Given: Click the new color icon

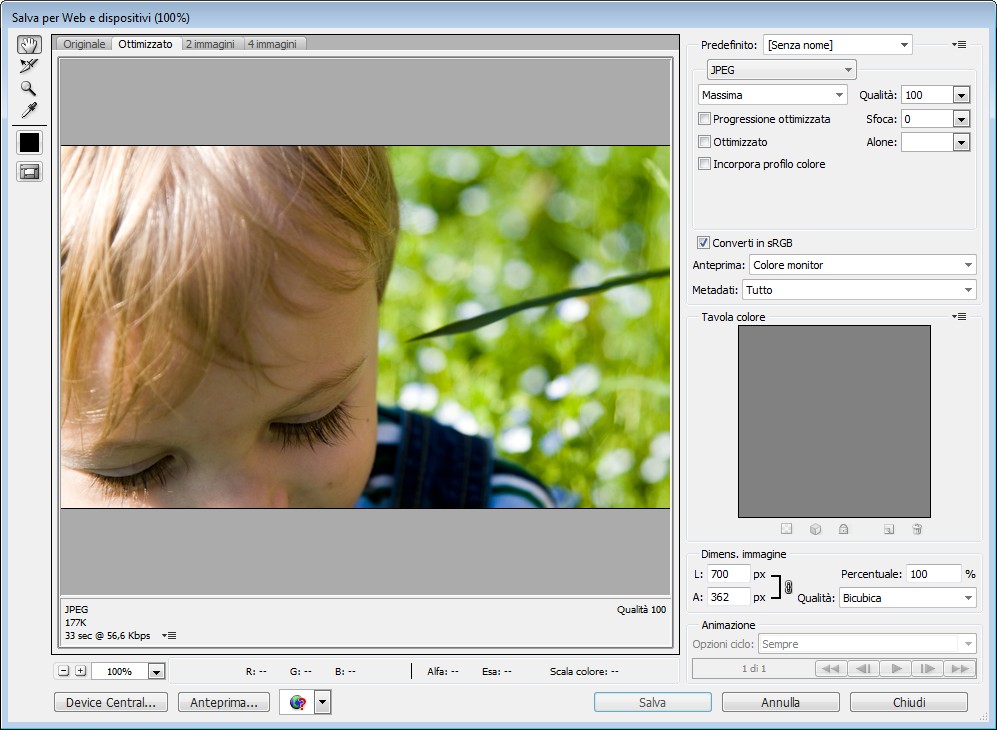Looking at the screenshot, I should (889, 529).
